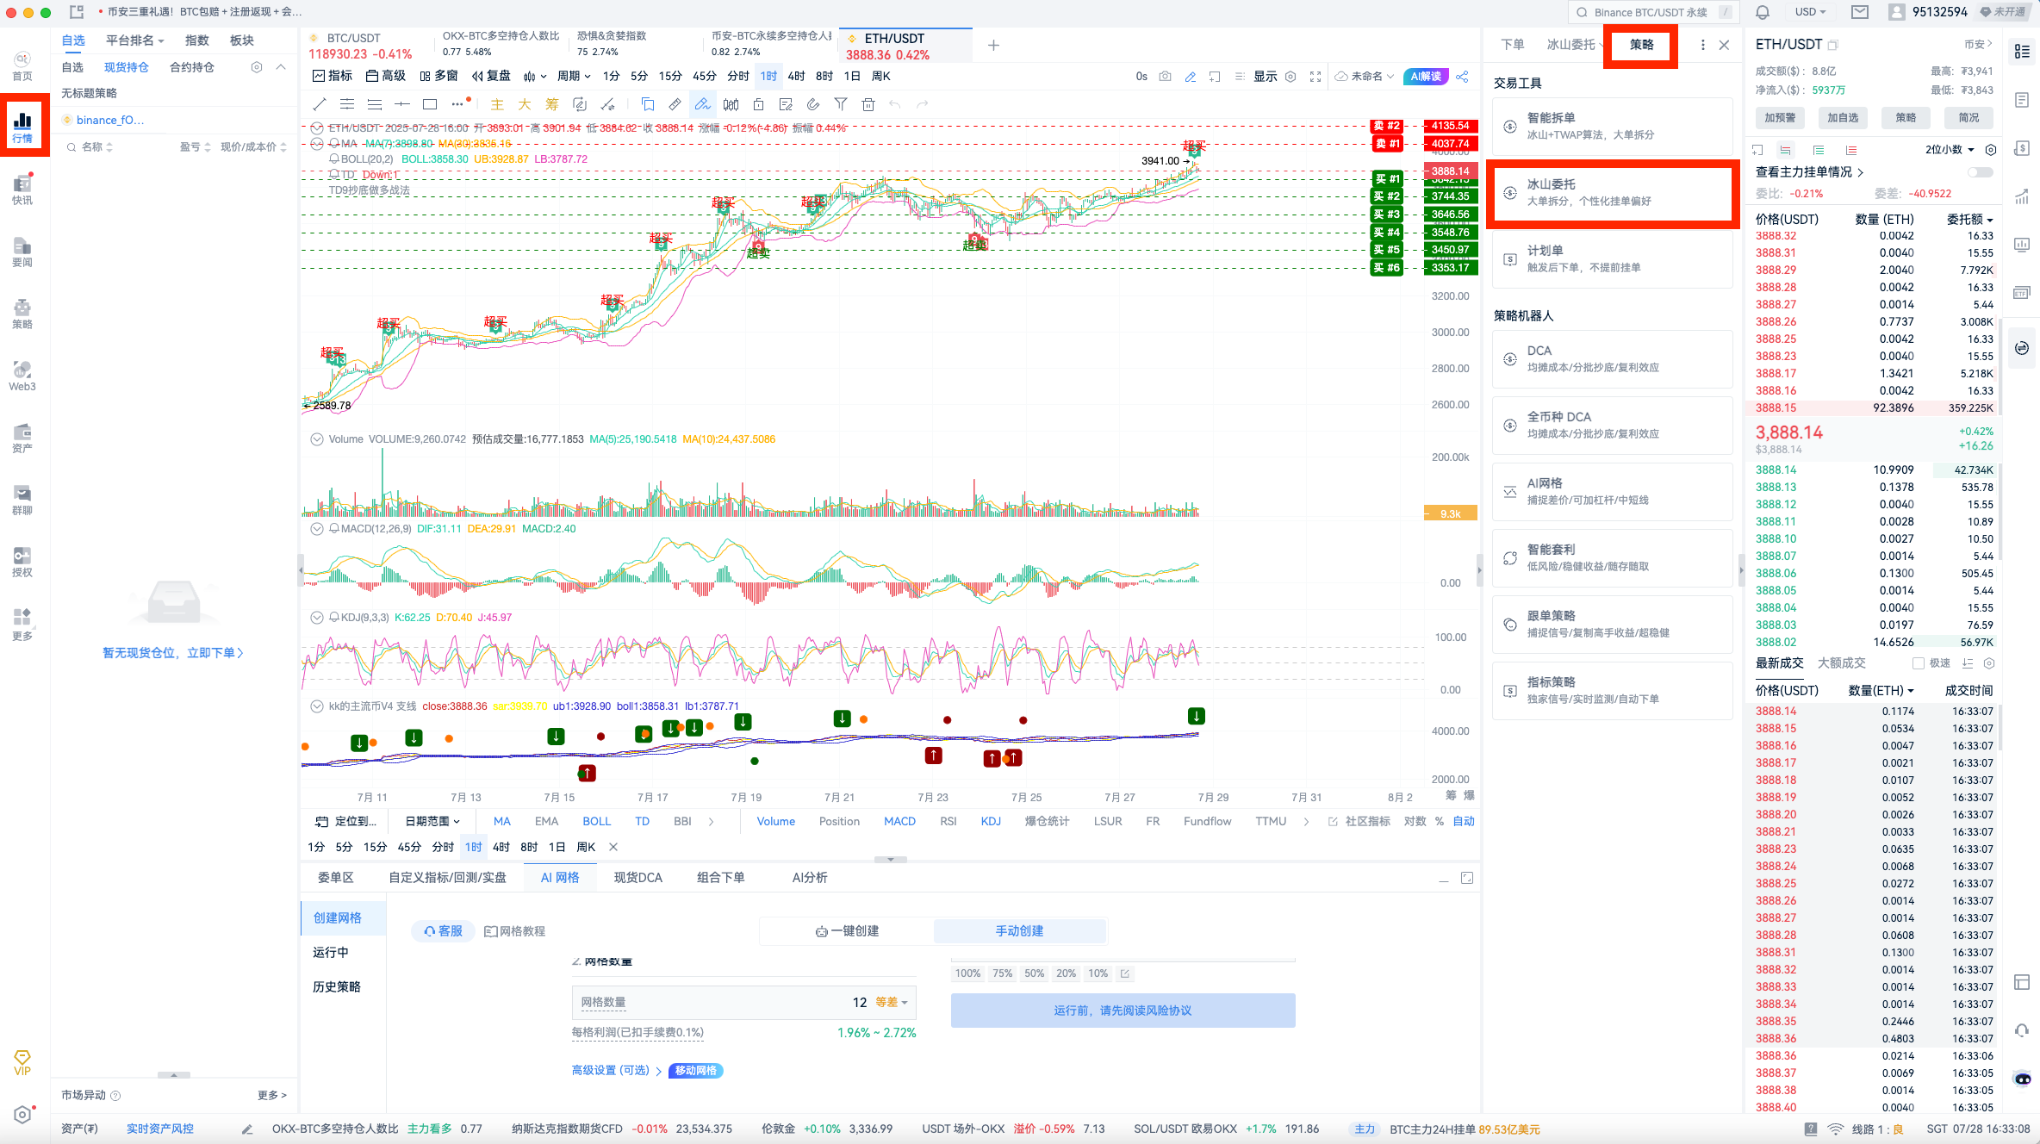Take a chart screenshot with camera icon

pyautogui.click(x=1165, y=76)
